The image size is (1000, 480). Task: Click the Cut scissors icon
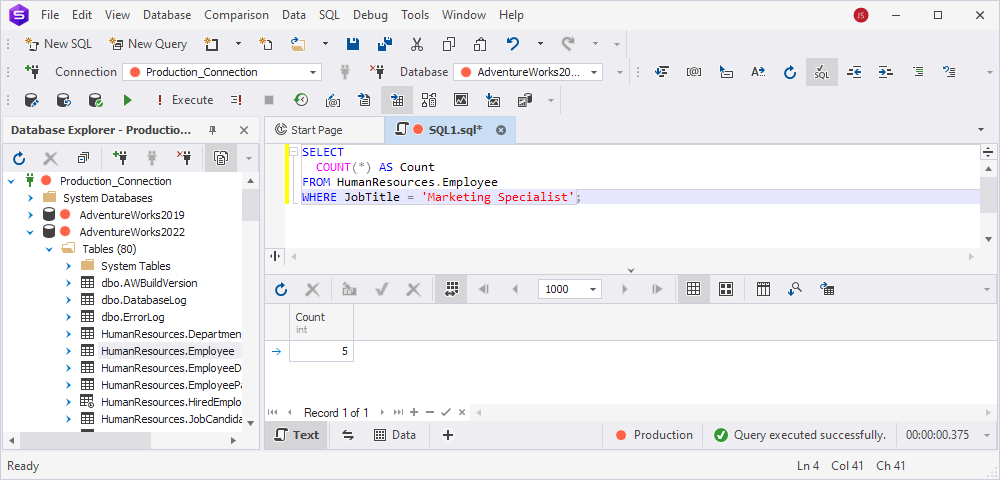(x=417, y=44)
